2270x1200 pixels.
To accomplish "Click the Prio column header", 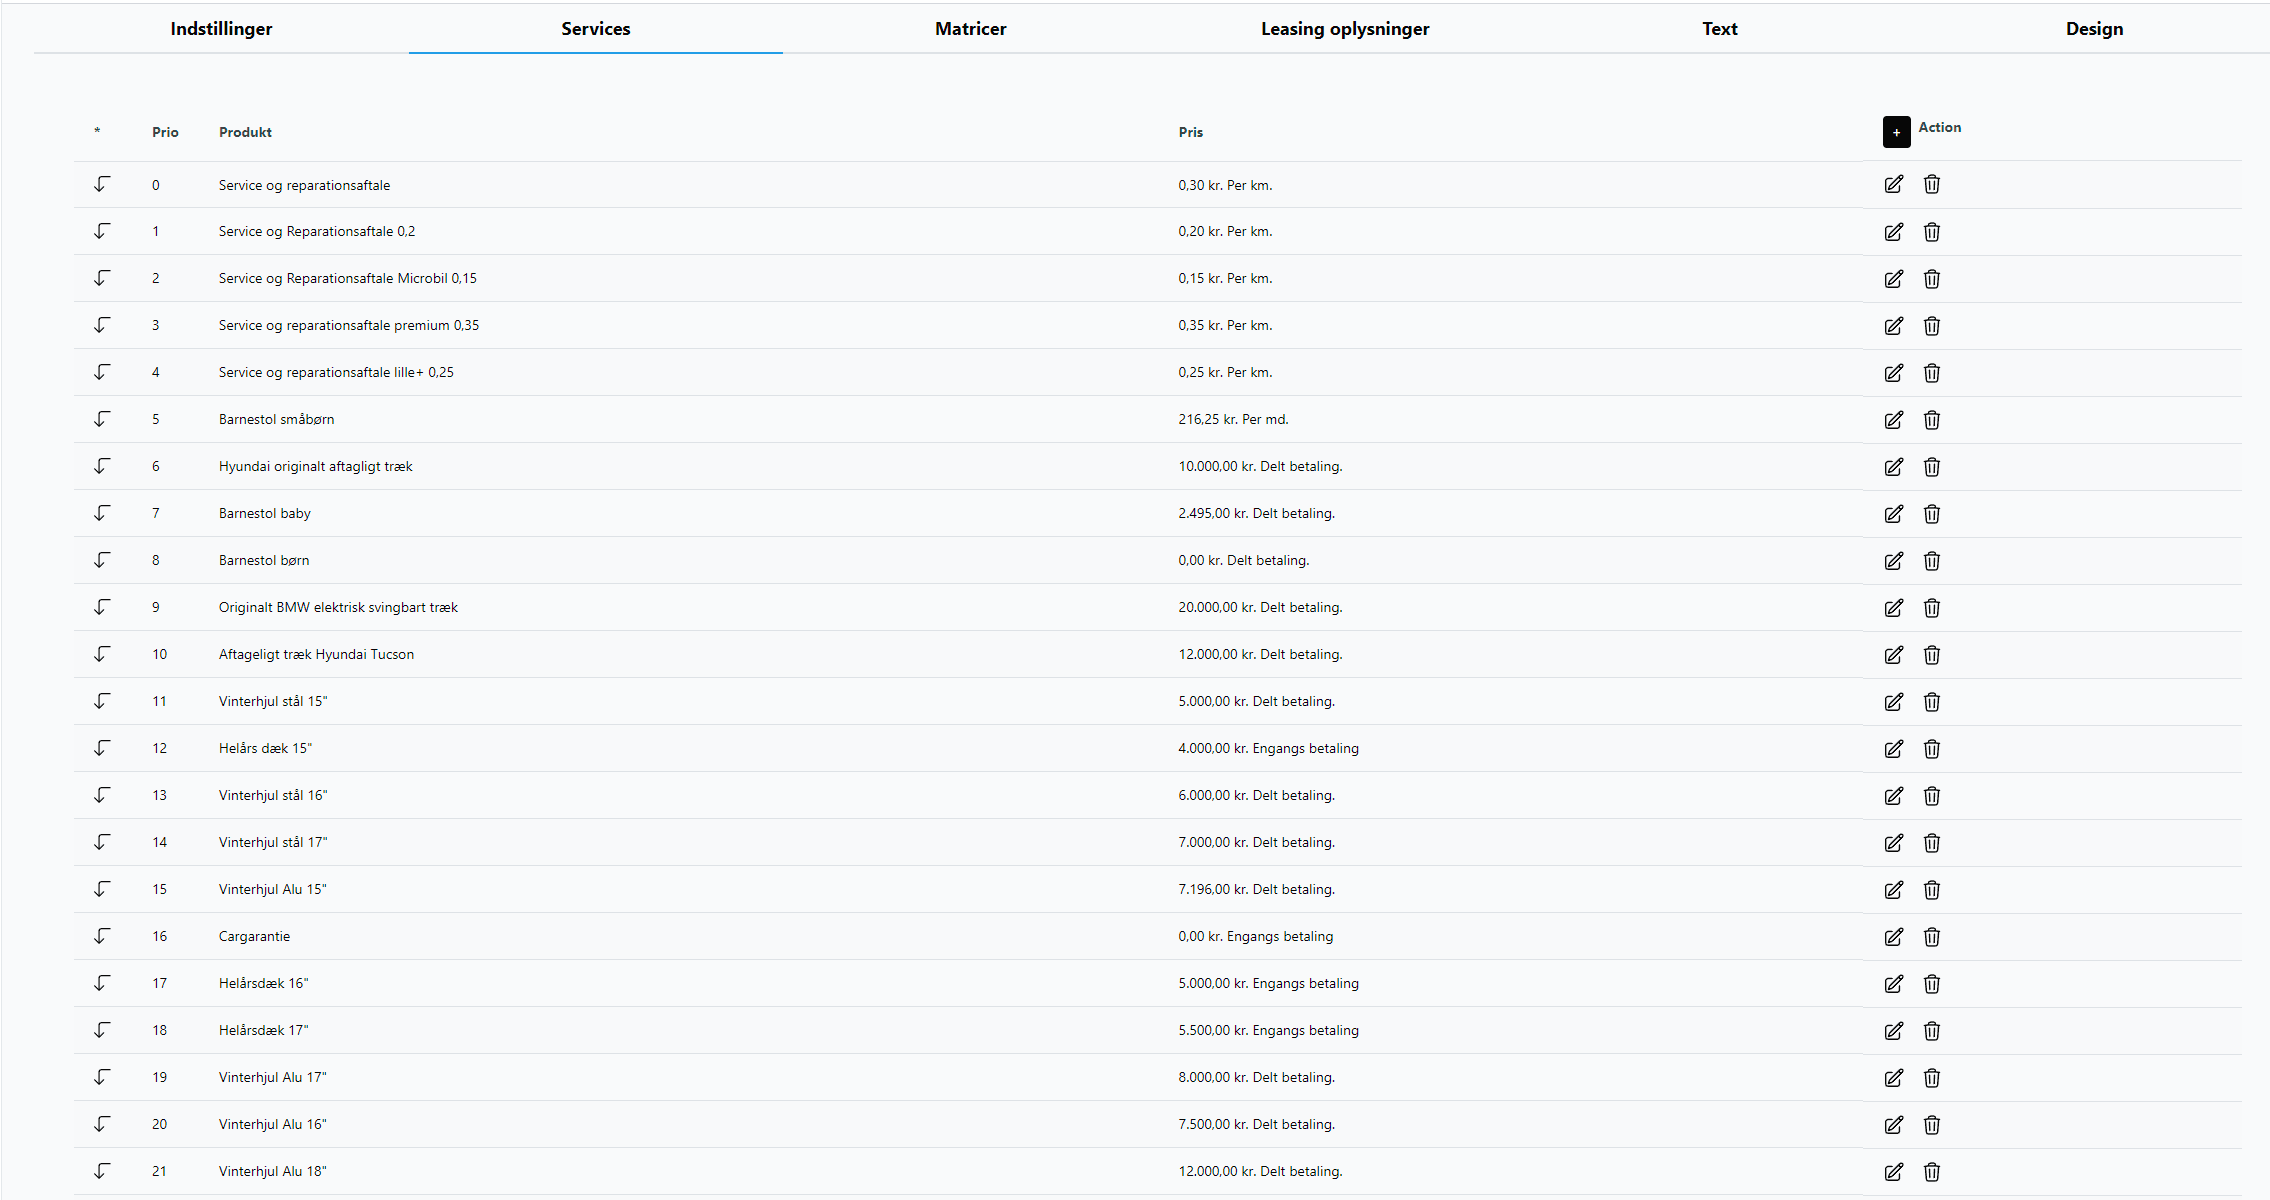I will coord(165,132).
